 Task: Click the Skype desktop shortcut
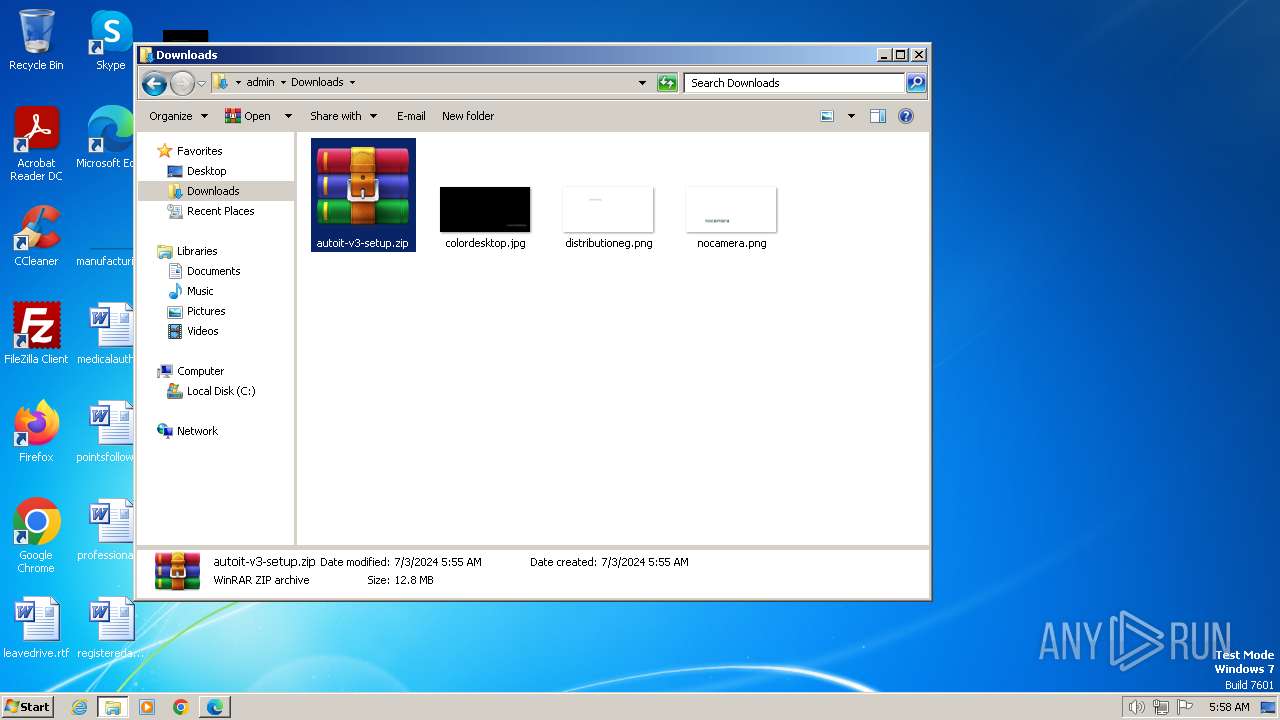[x=110, y=41]
